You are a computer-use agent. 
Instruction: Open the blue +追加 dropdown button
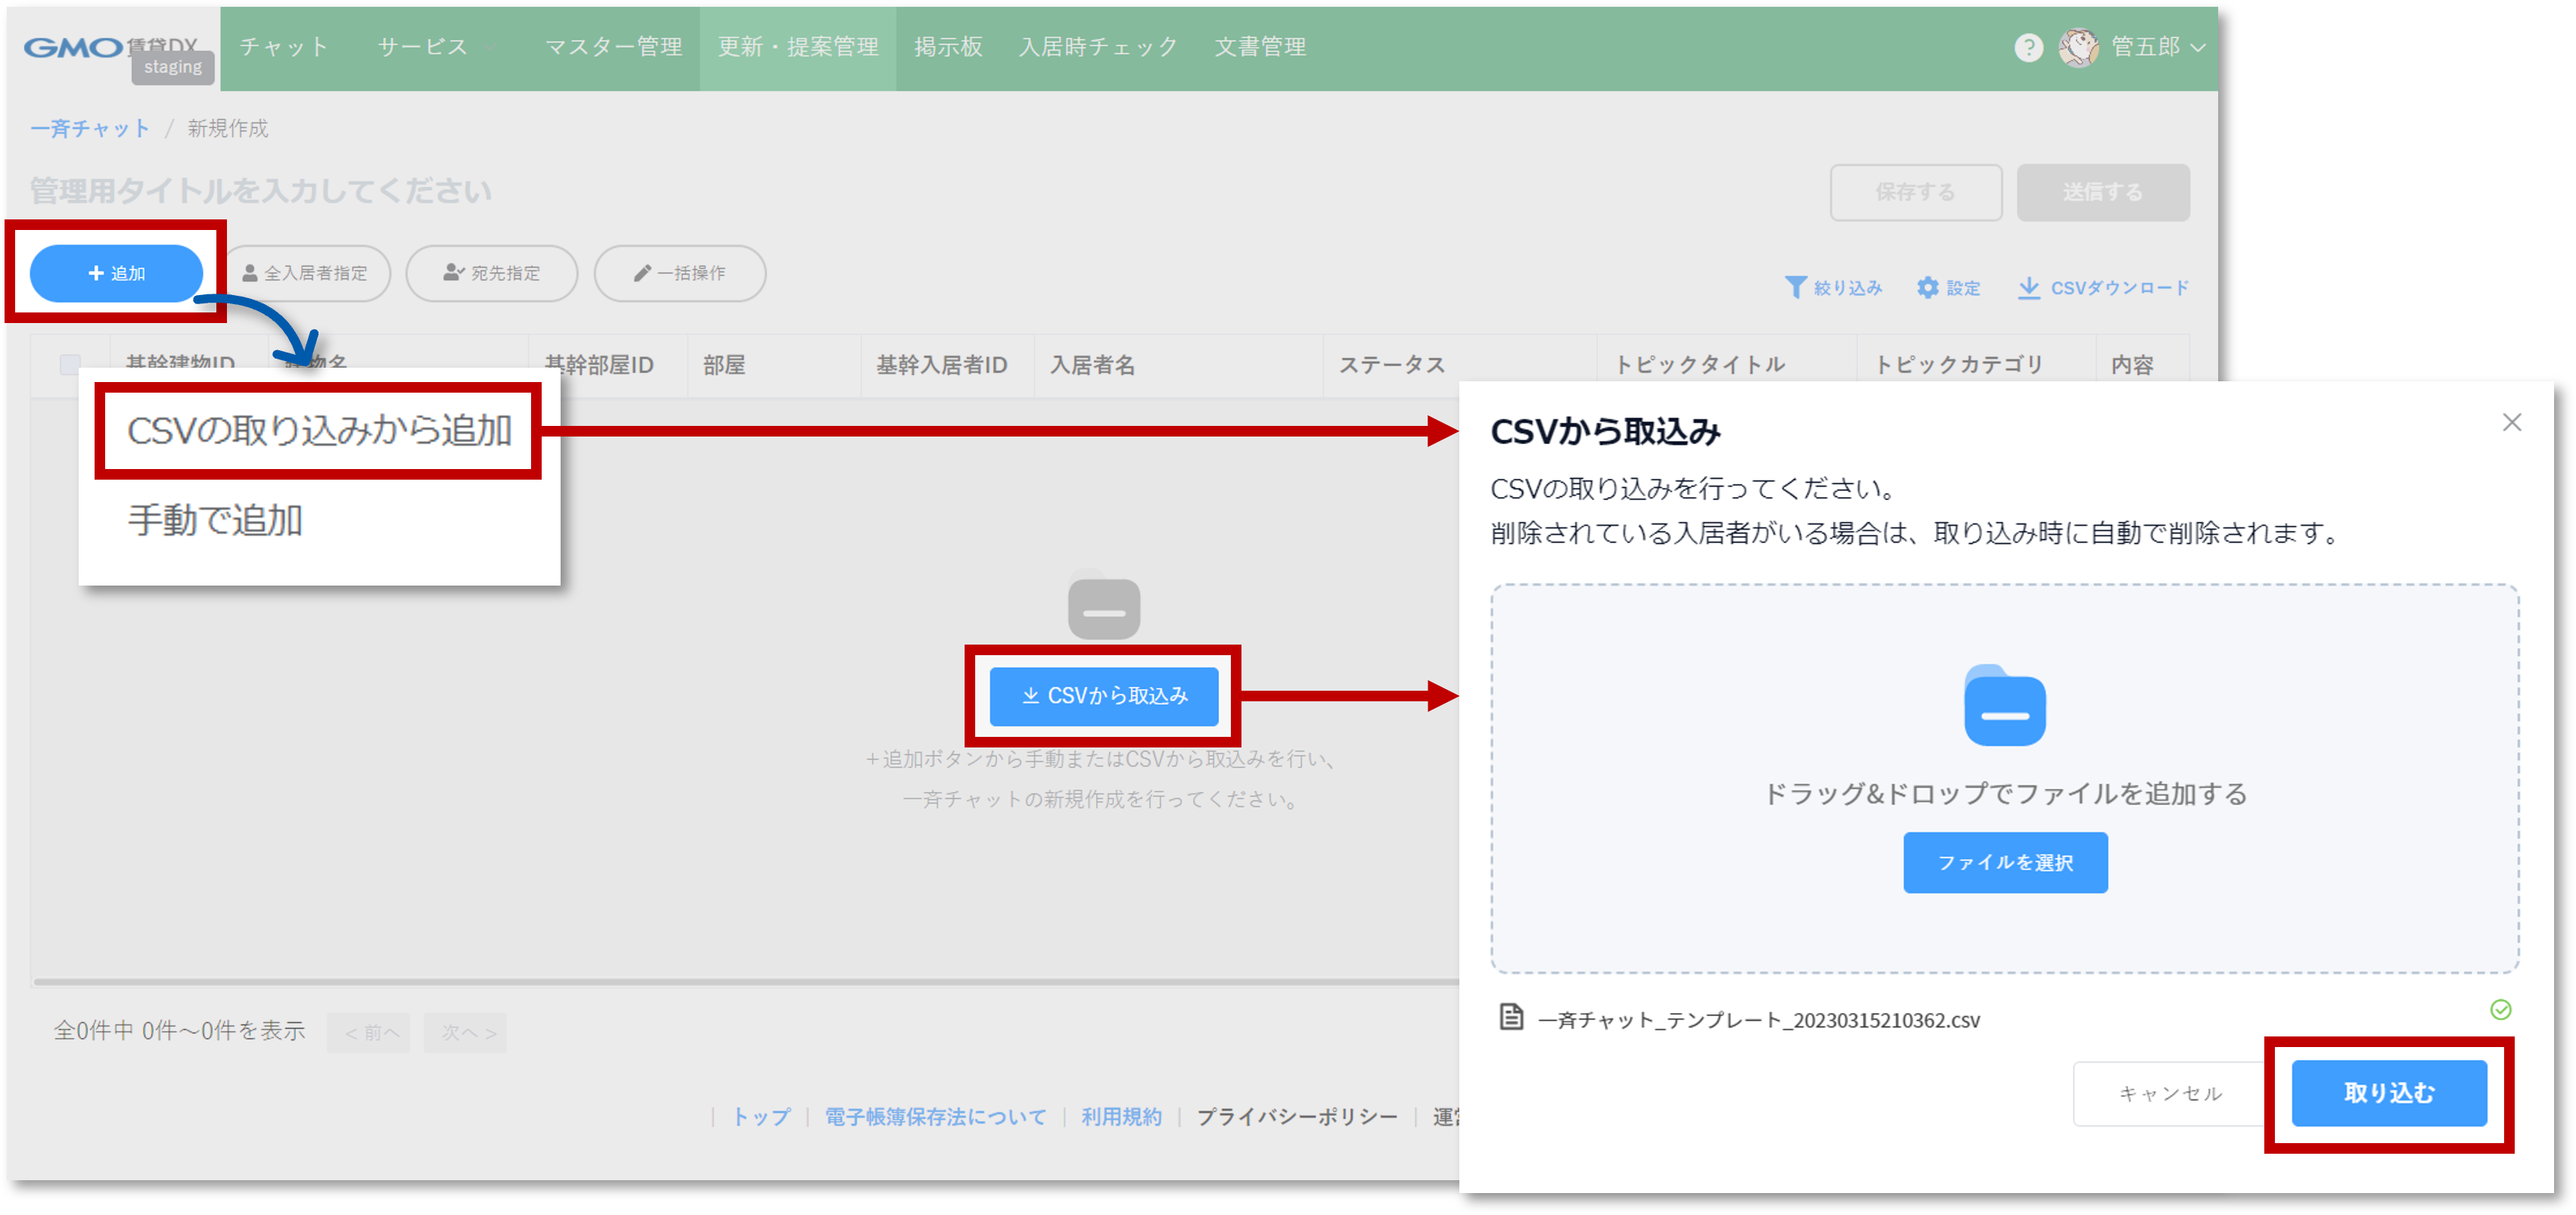point(117,273)
